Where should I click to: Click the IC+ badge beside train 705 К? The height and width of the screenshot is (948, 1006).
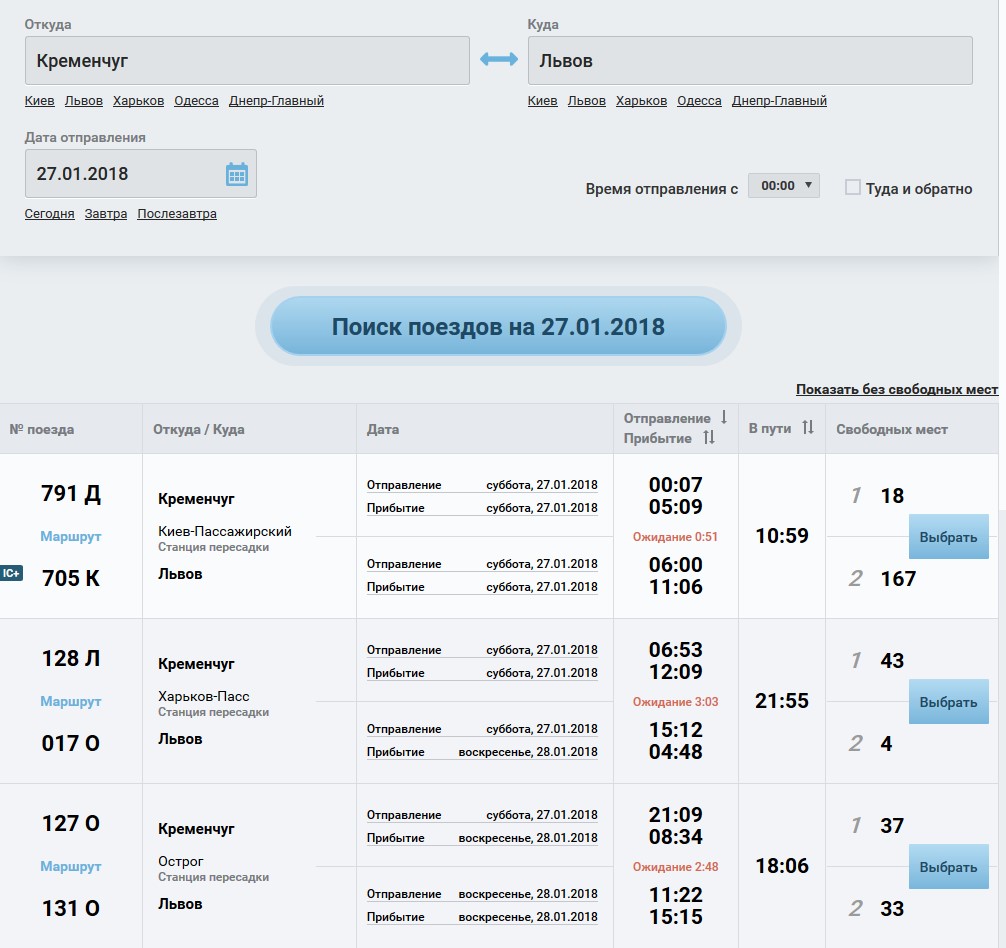11,573
